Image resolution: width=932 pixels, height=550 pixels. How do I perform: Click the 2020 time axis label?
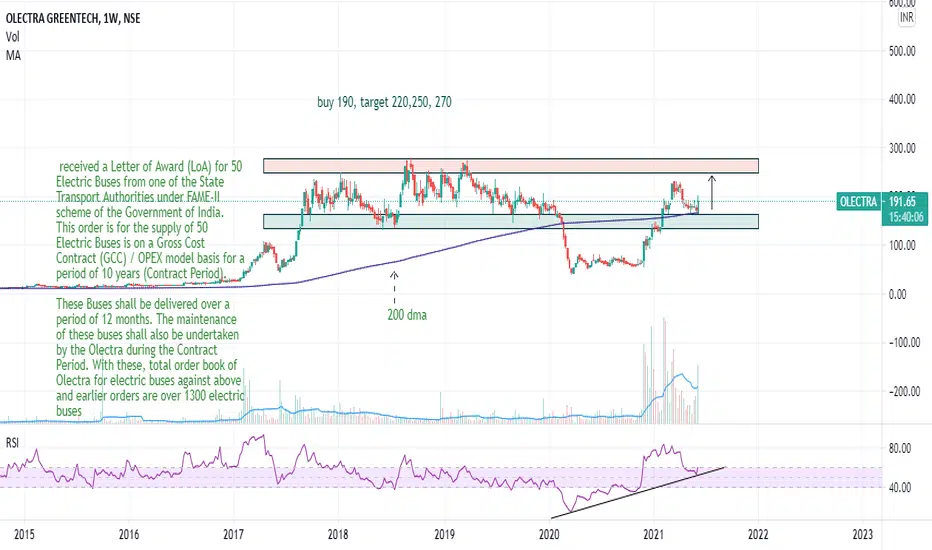click(549, 534)
